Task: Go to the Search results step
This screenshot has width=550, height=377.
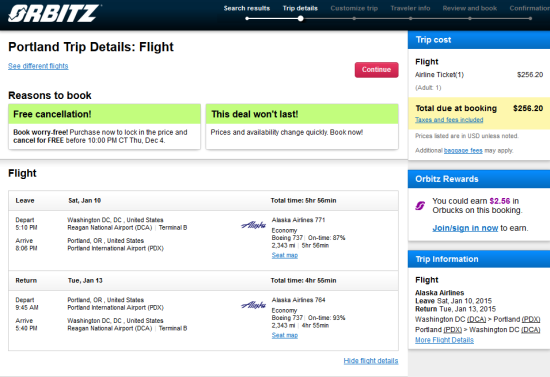Action: tap(247, 8)
